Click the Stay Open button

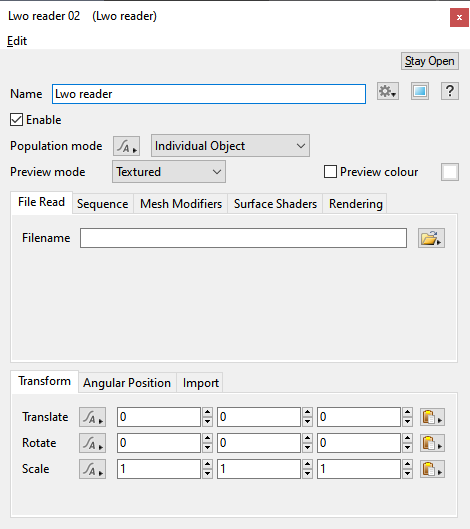coord(430,61)
